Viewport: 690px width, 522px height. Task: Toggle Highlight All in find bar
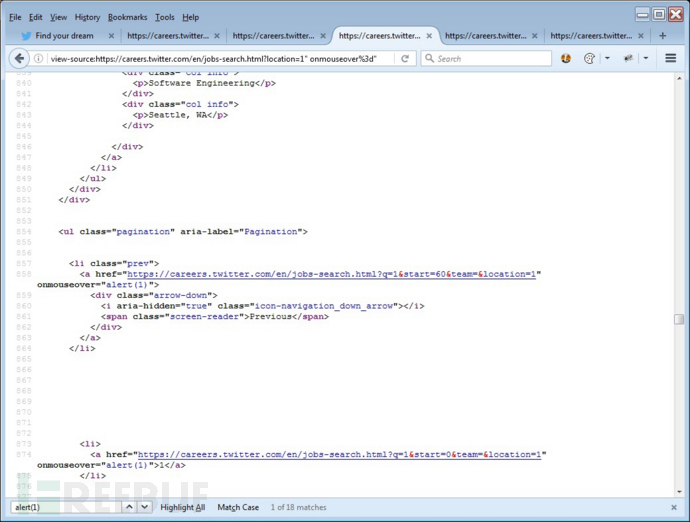click(x=183, y=507)
